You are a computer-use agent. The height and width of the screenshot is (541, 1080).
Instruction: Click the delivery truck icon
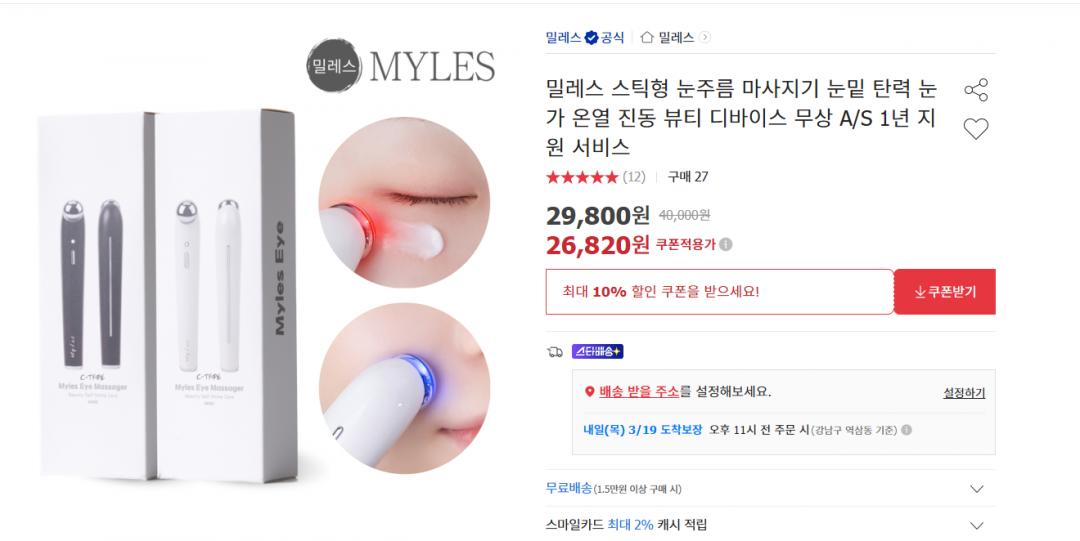pos(554,352)
